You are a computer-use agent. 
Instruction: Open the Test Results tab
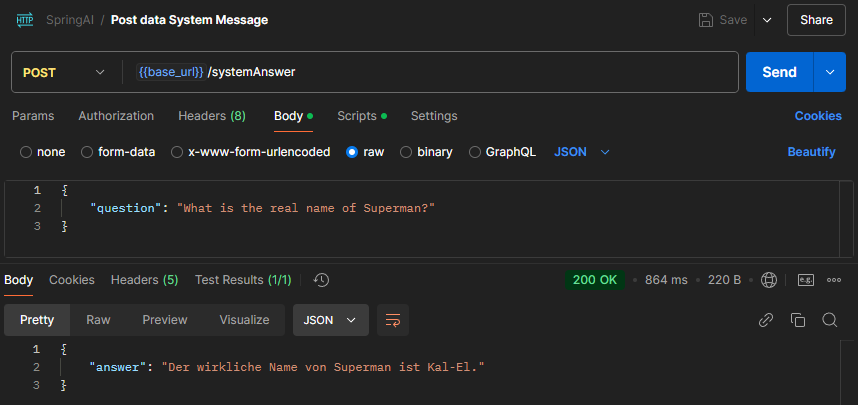pyautogui.click(x=243, y=280)
